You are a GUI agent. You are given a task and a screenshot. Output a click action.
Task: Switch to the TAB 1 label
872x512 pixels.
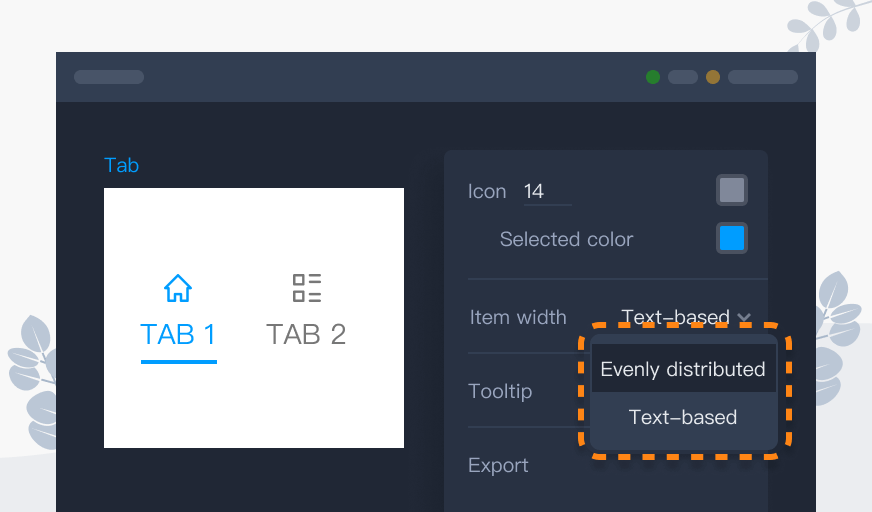[178, 334]
